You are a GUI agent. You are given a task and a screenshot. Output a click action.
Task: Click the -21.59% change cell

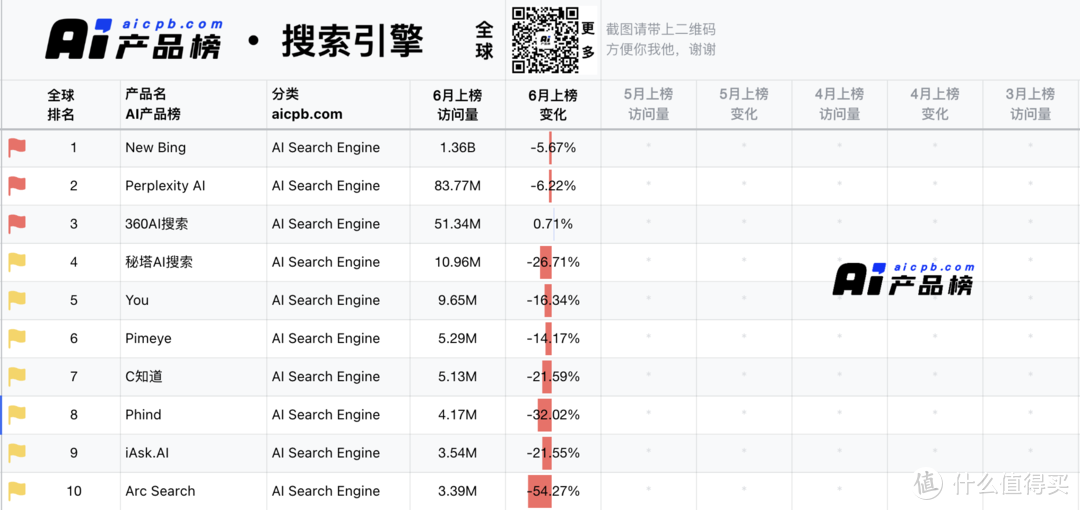click(553, 376)
